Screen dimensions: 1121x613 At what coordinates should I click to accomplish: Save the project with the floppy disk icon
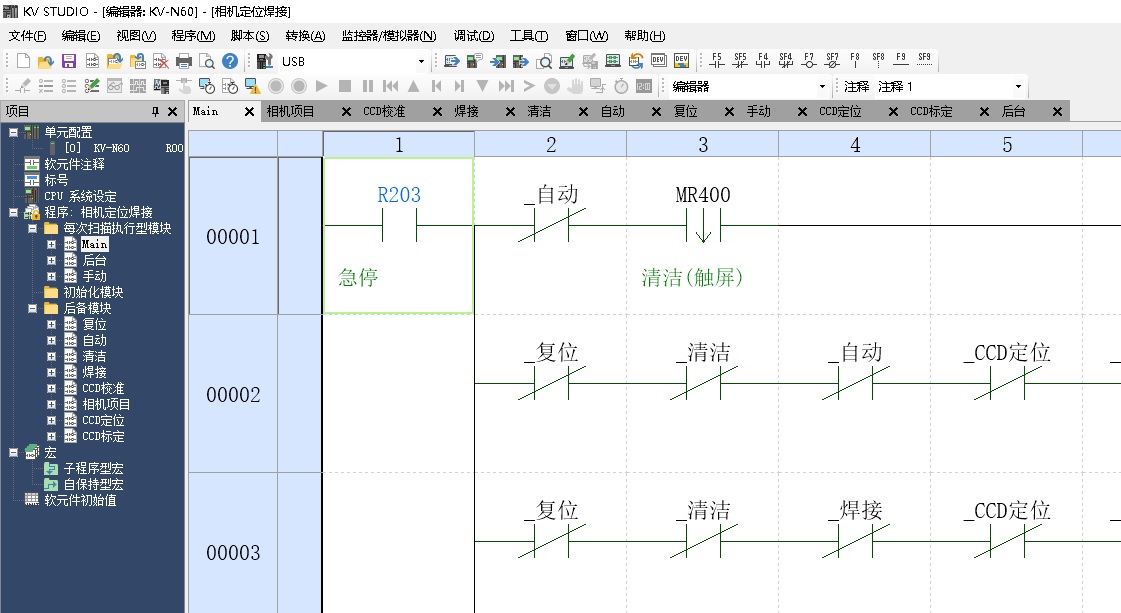click(69, 61)
